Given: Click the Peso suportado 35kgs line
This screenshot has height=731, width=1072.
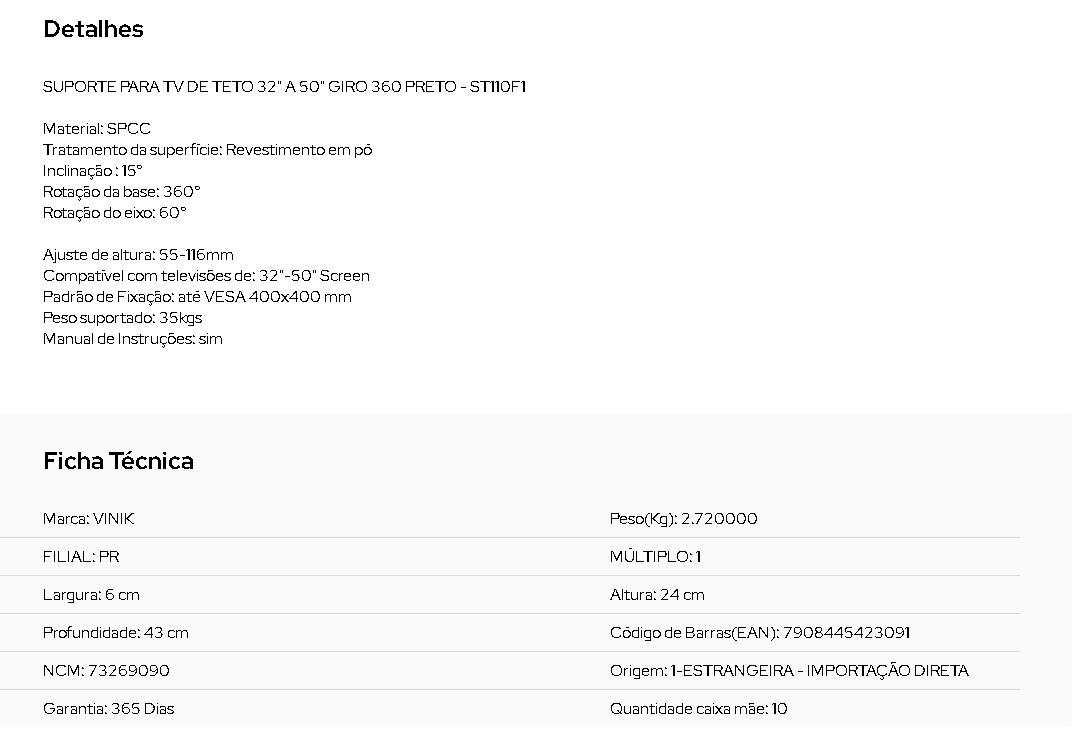Looking at the screenshot, I should coord(122,318).
